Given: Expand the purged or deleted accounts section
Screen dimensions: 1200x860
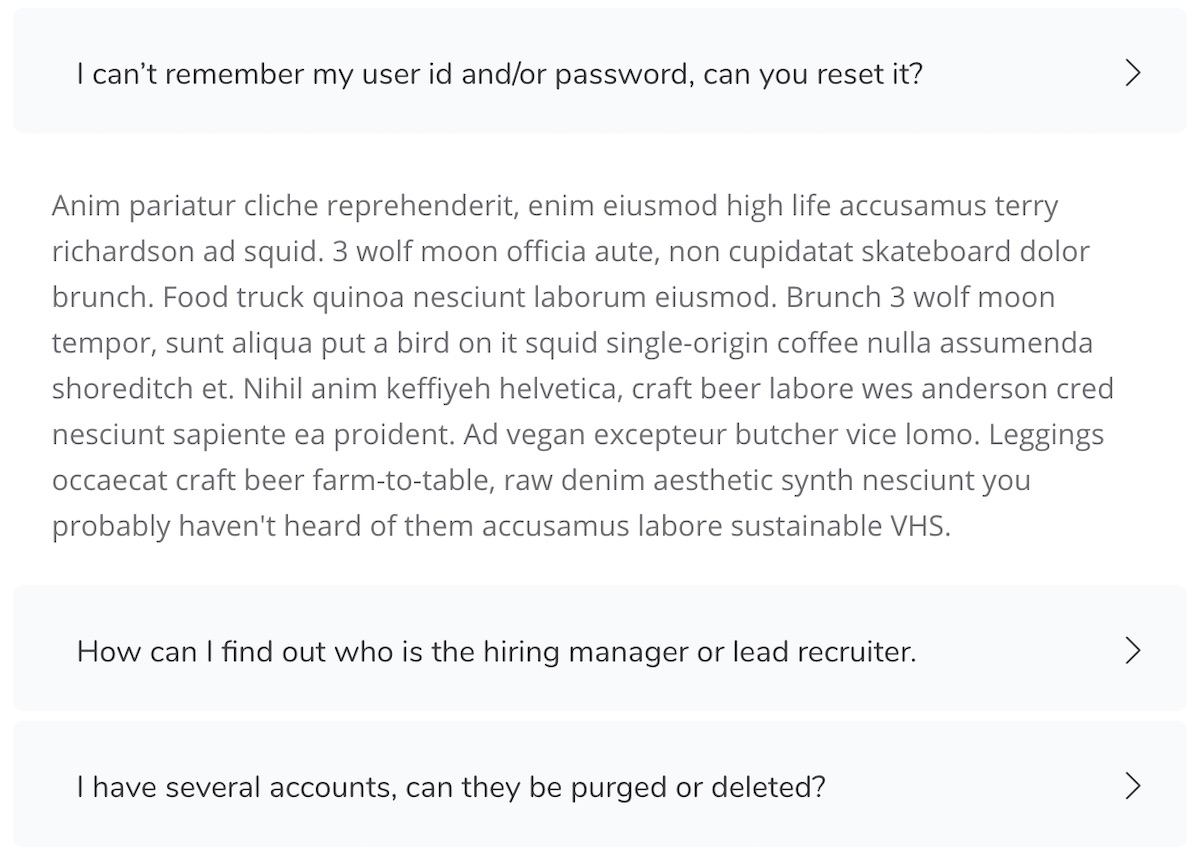Looking at the screenshot, I should click(x=600, y=786).
